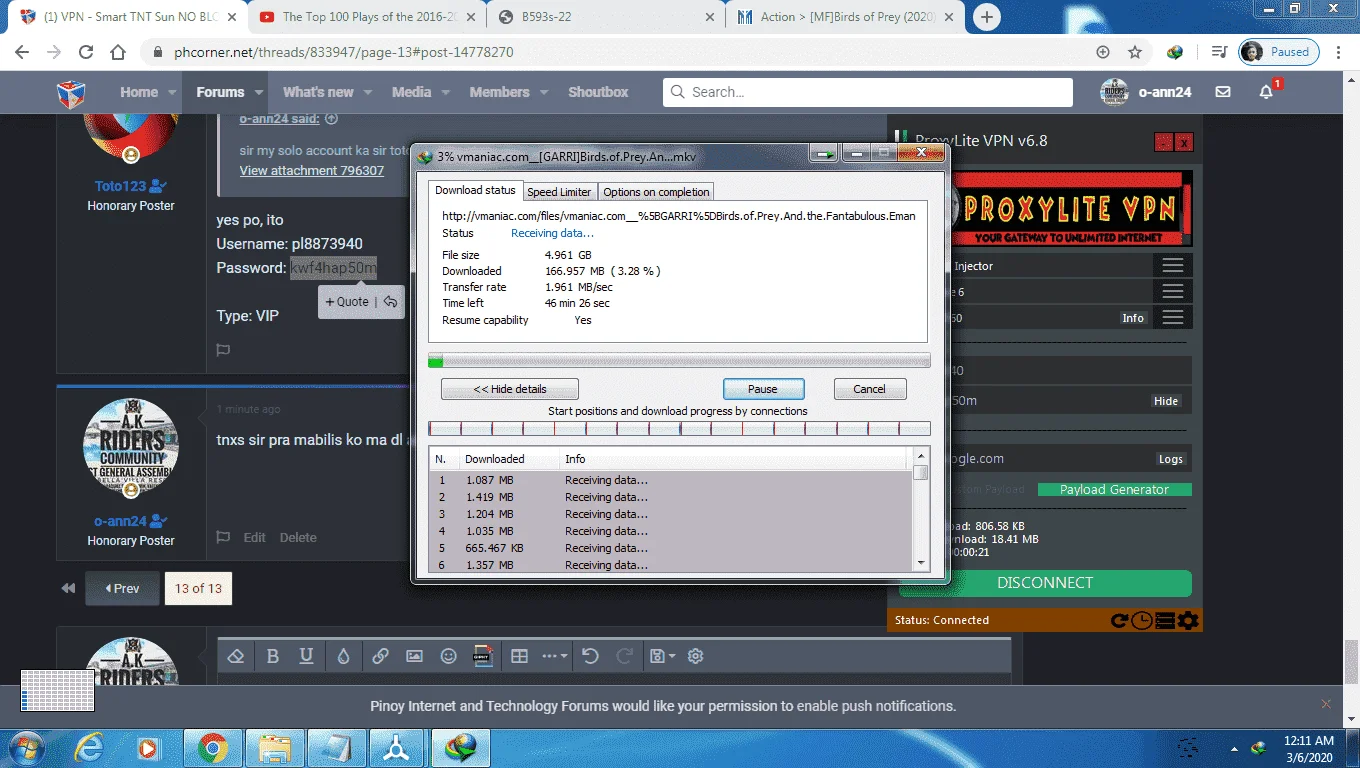Screen dimensions: 1360x768
Task: Bookmark this page with the star icon
Action: pos(1135,52)
